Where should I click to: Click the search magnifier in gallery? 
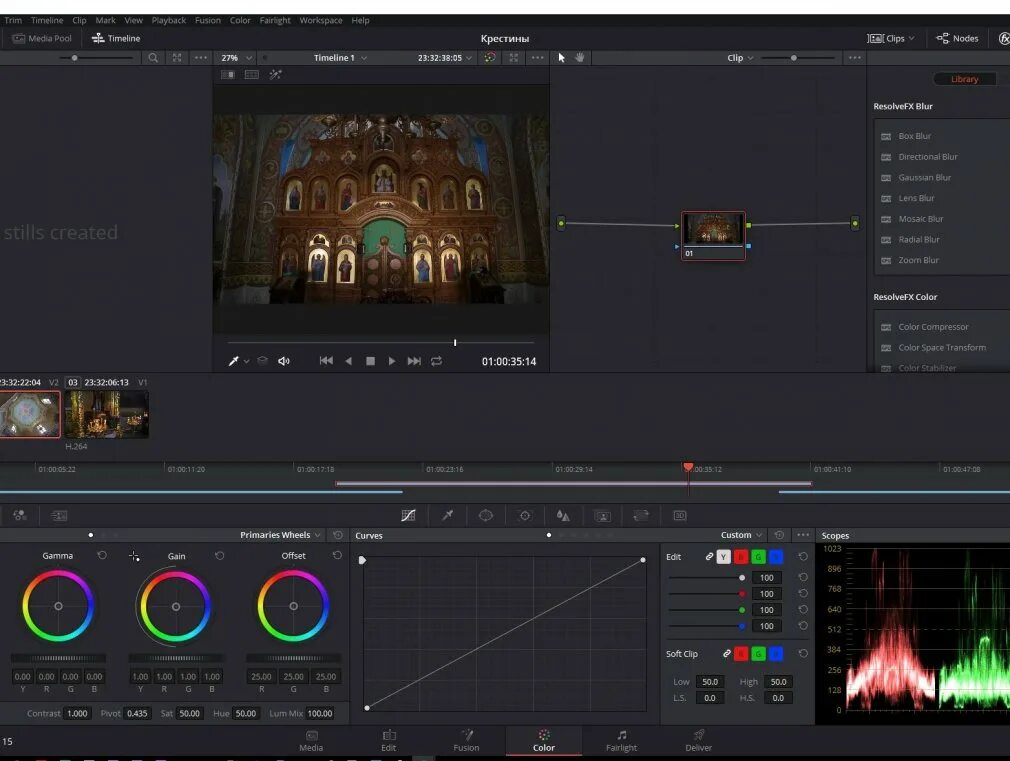153,57
